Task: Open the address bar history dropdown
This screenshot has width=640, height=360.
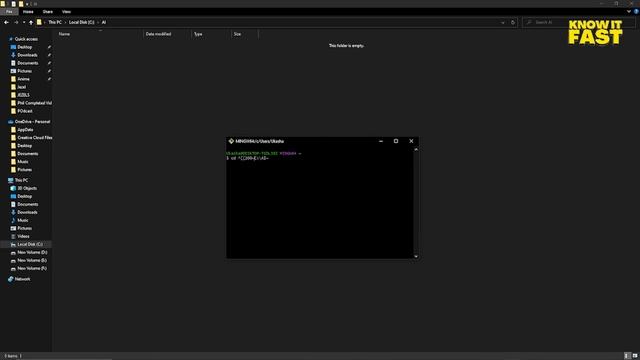Action: pyautogui.click(x=503, y=22)
